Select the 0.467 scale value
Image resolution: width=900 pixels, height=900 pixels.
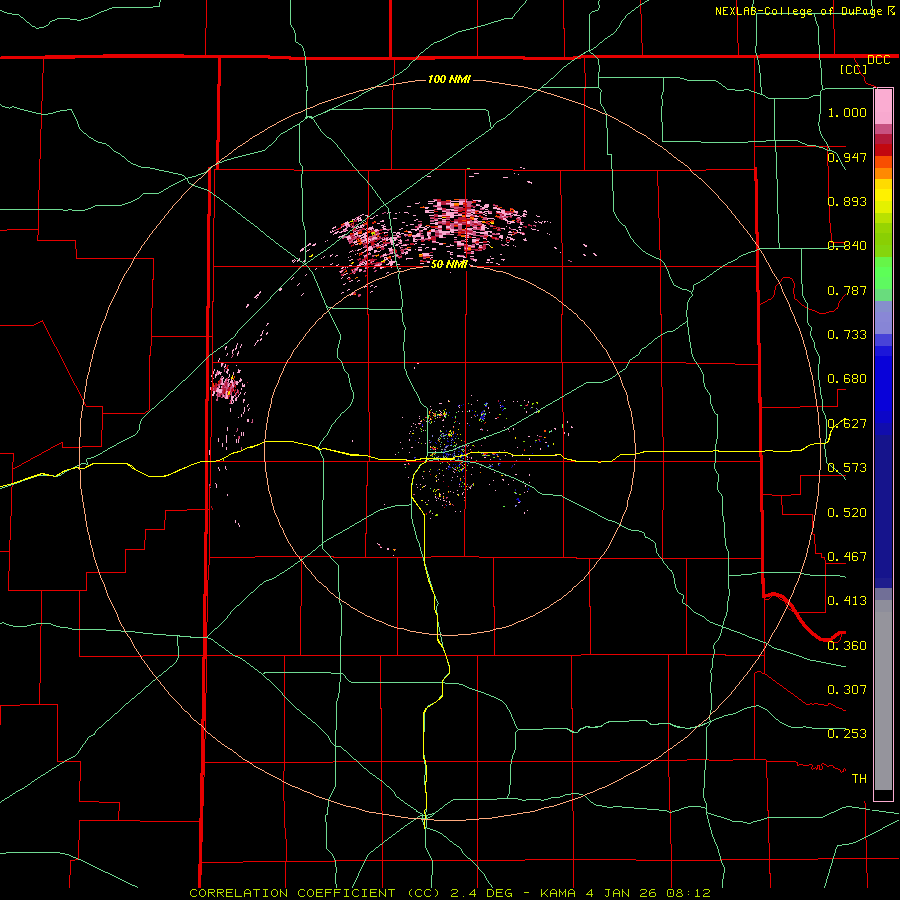[x=847, y=556]
